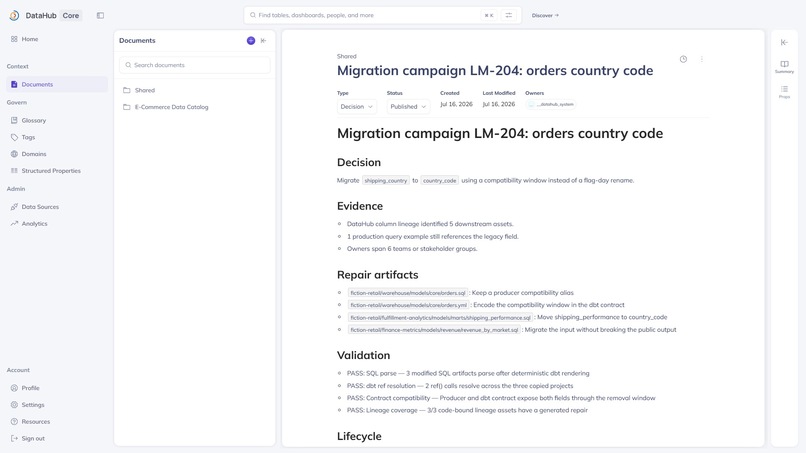806x453 pixels.
Task: Click the Decision heading
Action: click(359, 162)
